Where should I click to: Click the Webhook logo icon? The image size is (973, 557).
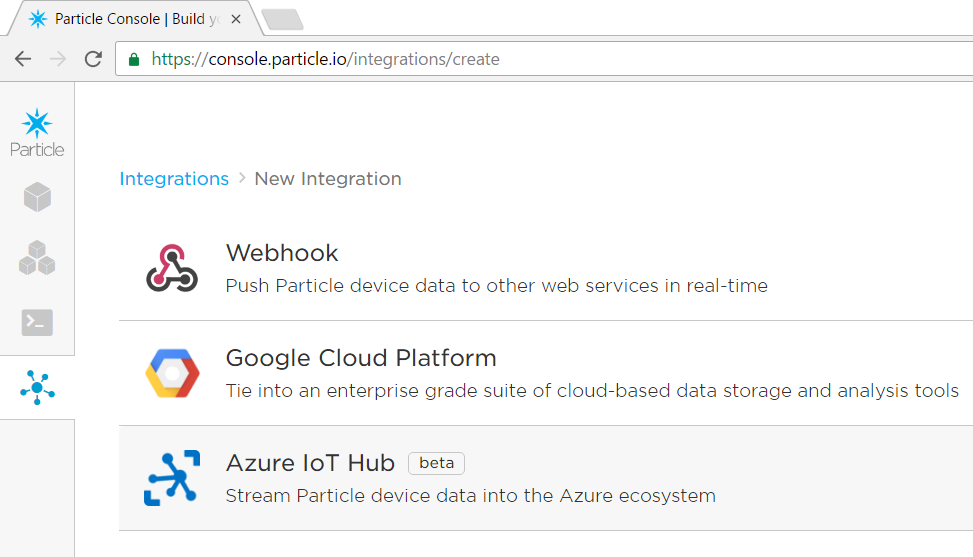(172, 268)
